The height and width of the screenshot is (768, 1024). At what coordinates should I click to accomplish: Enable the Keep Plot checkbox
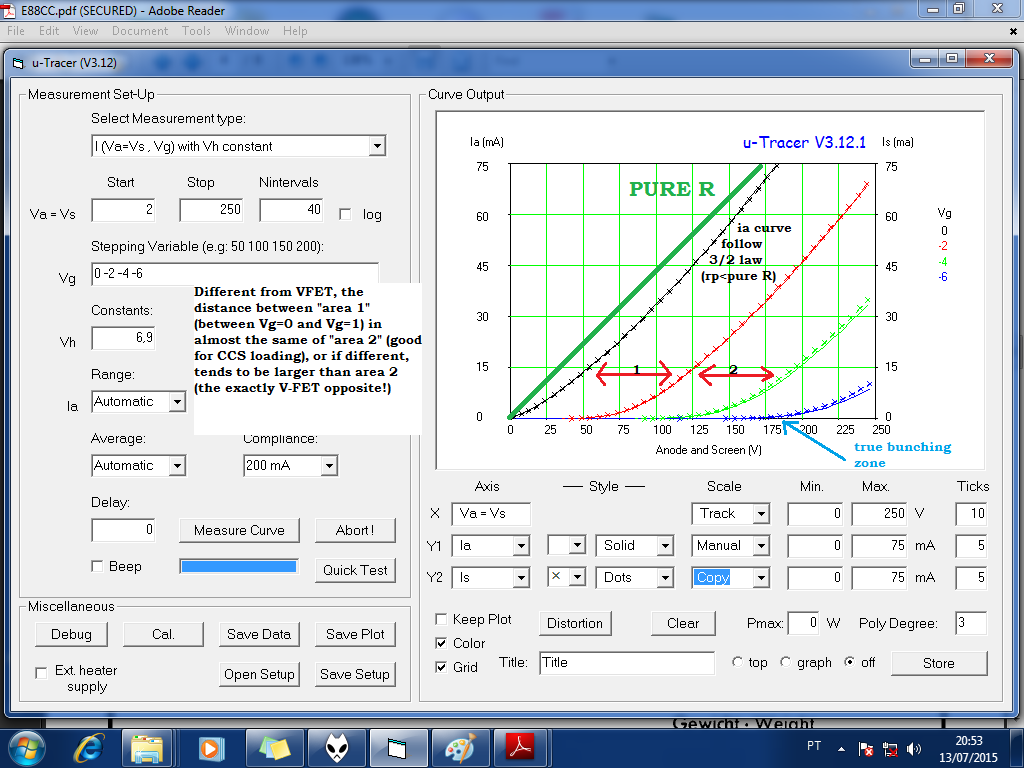pyautogui.click(x=441, y=619)
